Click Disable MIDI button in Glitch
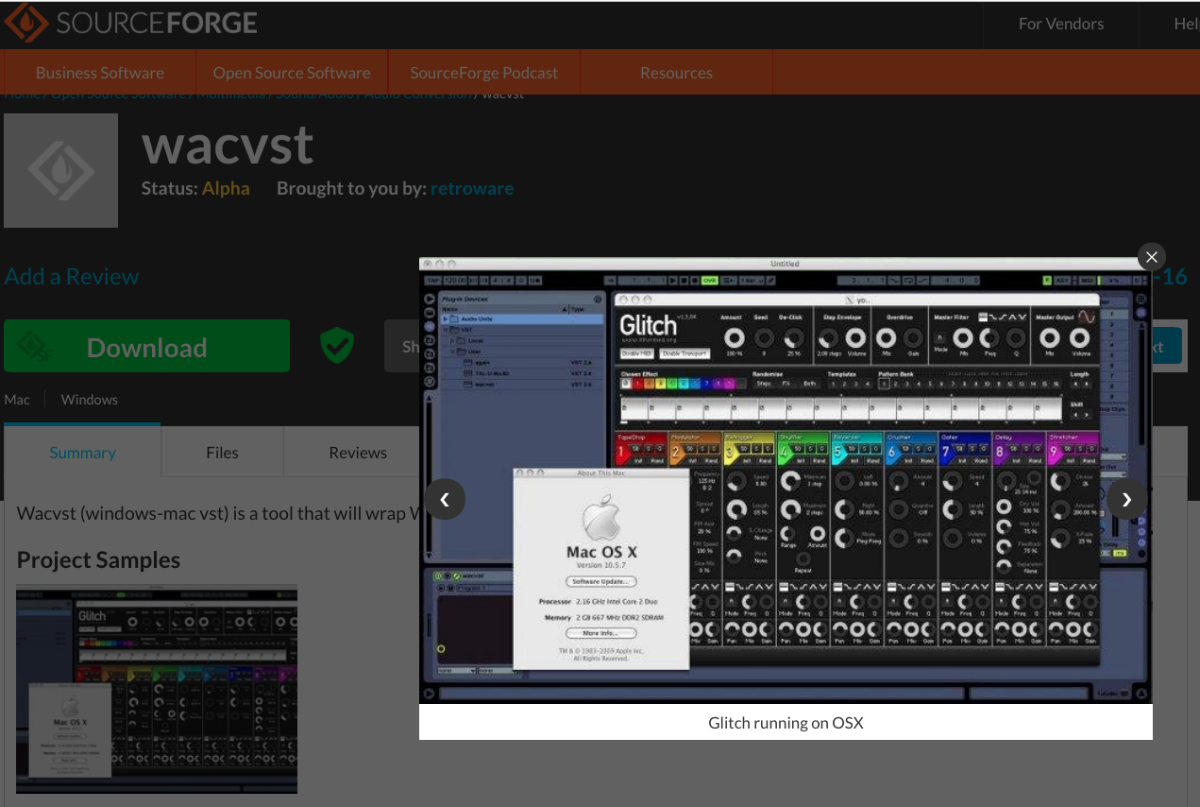Image resolution: width=1200 pixels, height=807 pixels. (636, 353)
